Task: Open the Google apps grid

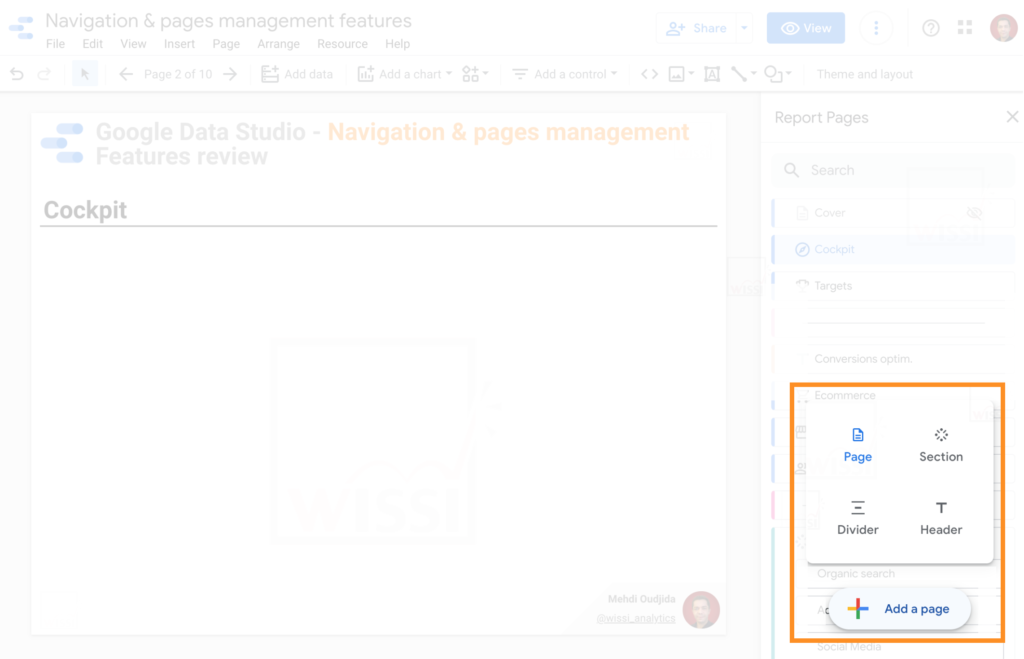Action: tap(965, 27)
